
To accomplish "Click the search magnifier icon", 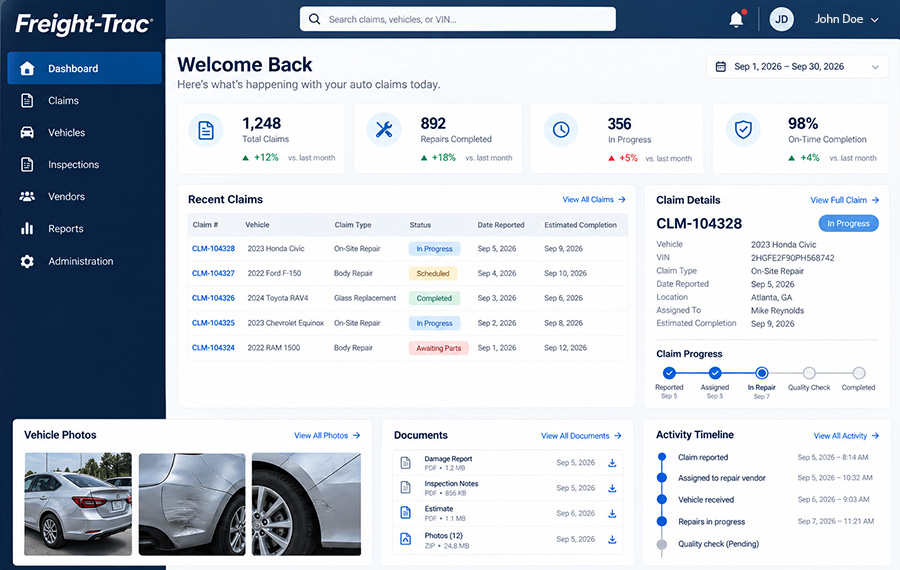I will pos(315,19).
